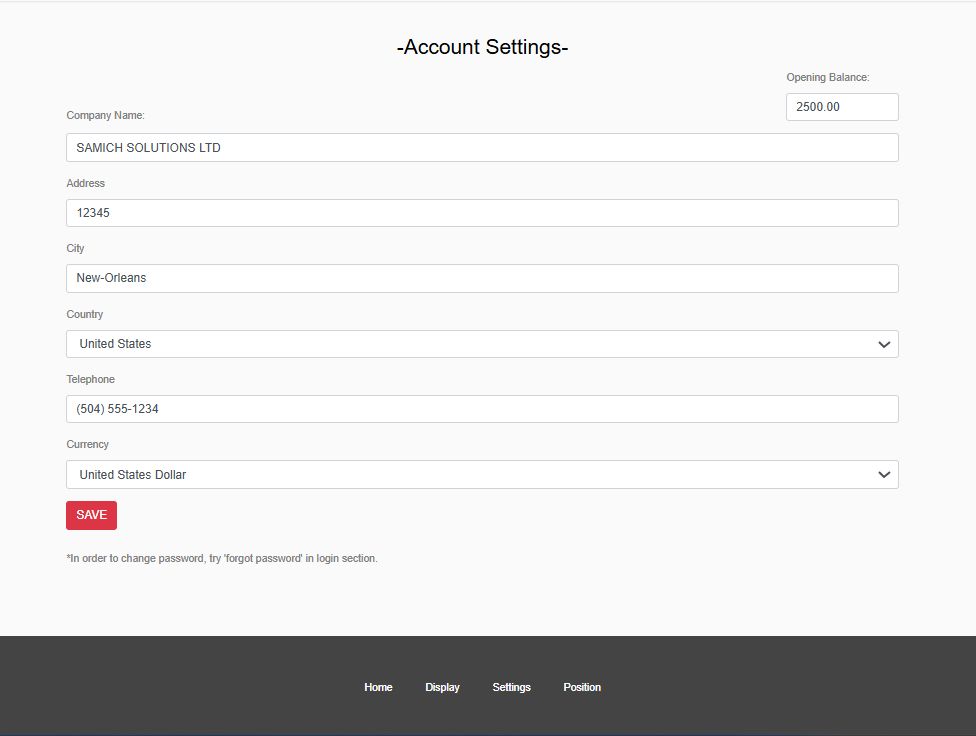Viewport: 976px width, 736px height.
Task: Click the red SAVE button
Action: point(91,515)
